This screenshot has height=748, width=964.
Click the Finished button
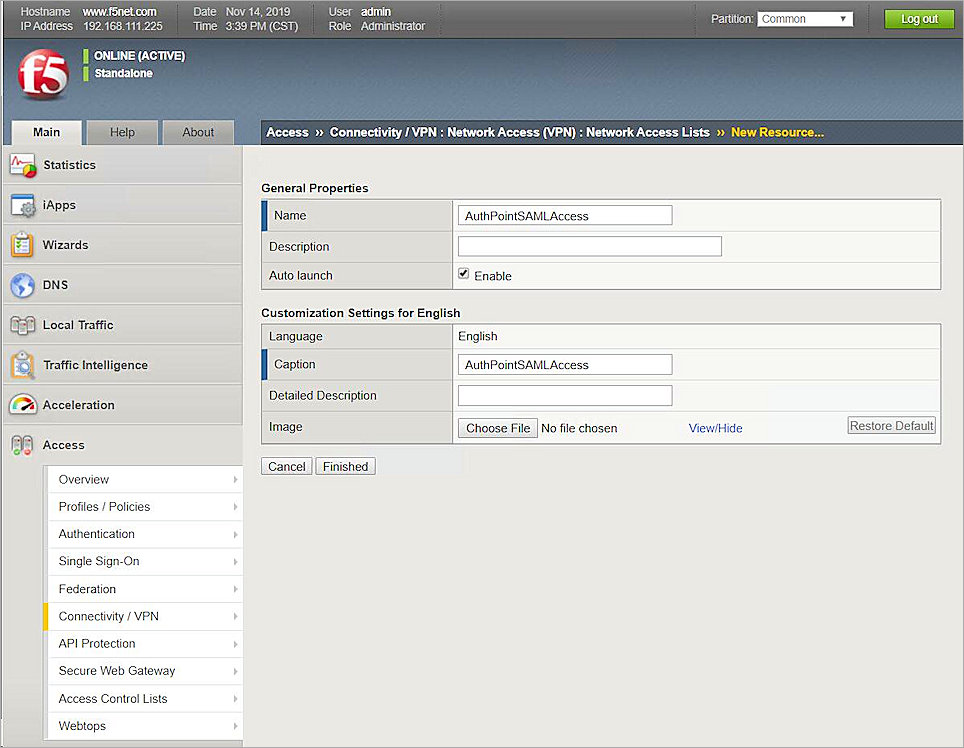tap(345, 466)
